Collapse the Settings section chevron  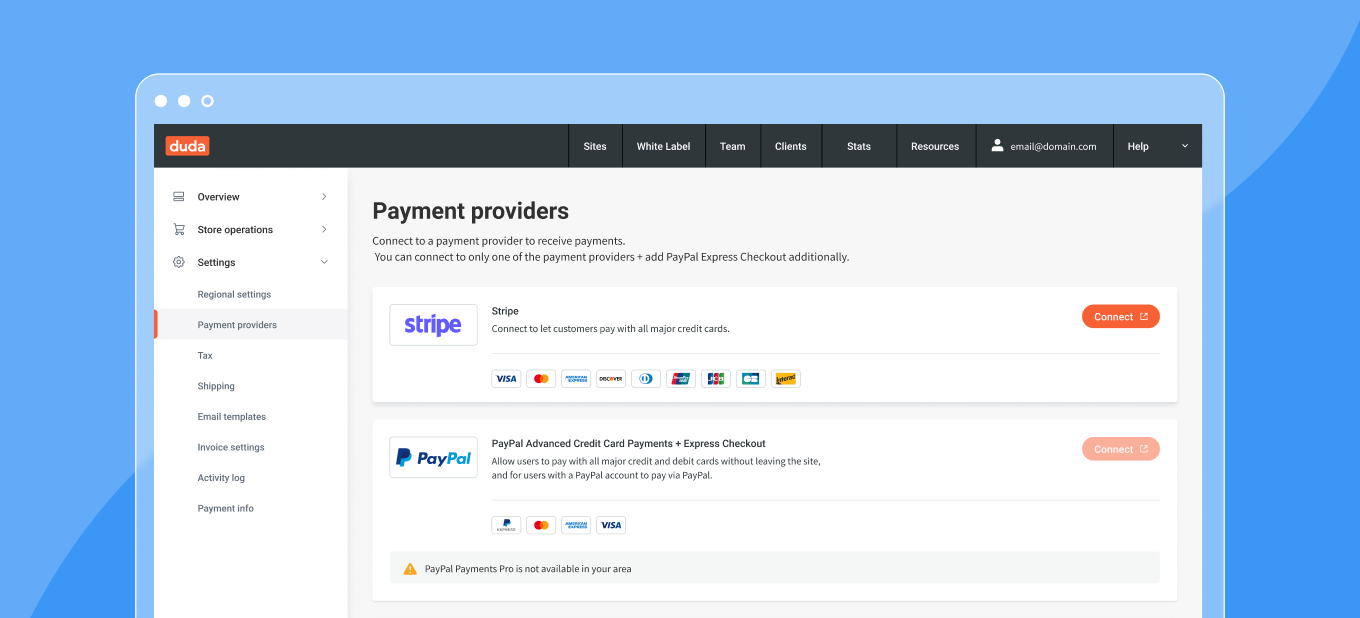324,262
